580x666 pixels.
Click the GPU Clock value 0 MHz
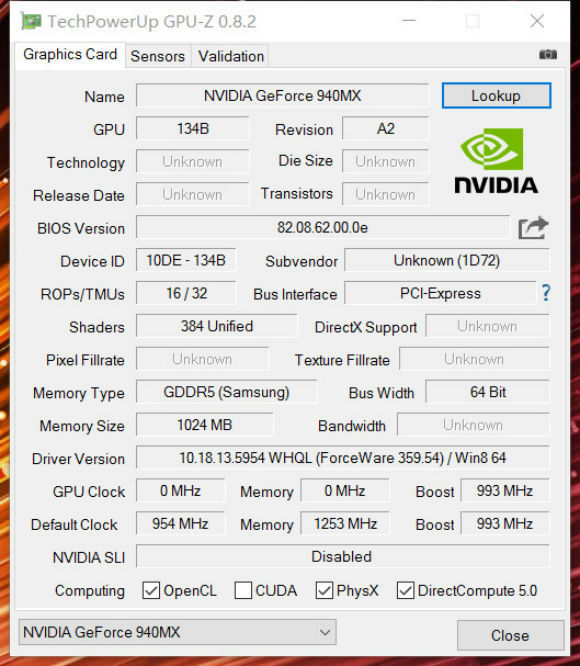click(180, 491)
